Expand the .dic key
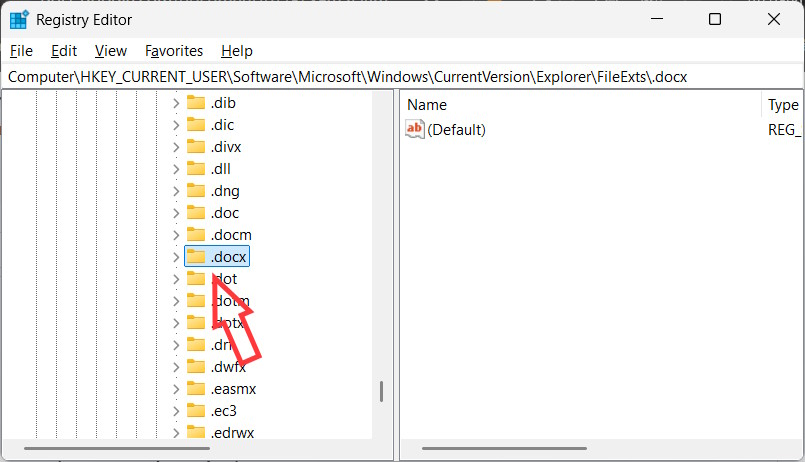This screenshot has width=805, height=462. (x=176, y=125)
